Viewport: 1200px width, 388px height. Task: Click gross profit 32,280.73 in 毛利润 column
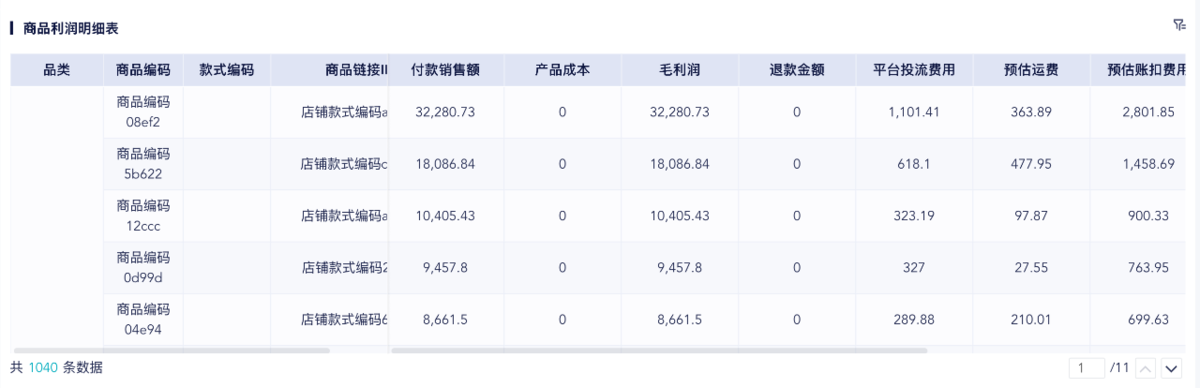coord(680,112)
